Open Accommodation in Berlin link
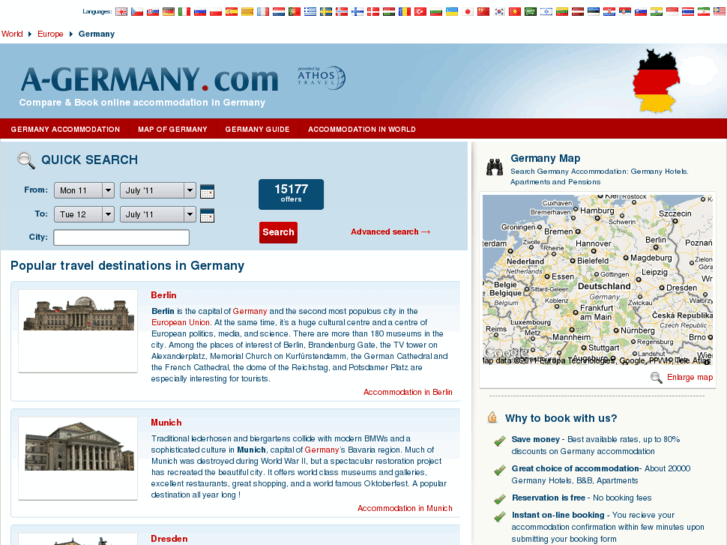This screenshot has width=727, height=545. (408, 392)
